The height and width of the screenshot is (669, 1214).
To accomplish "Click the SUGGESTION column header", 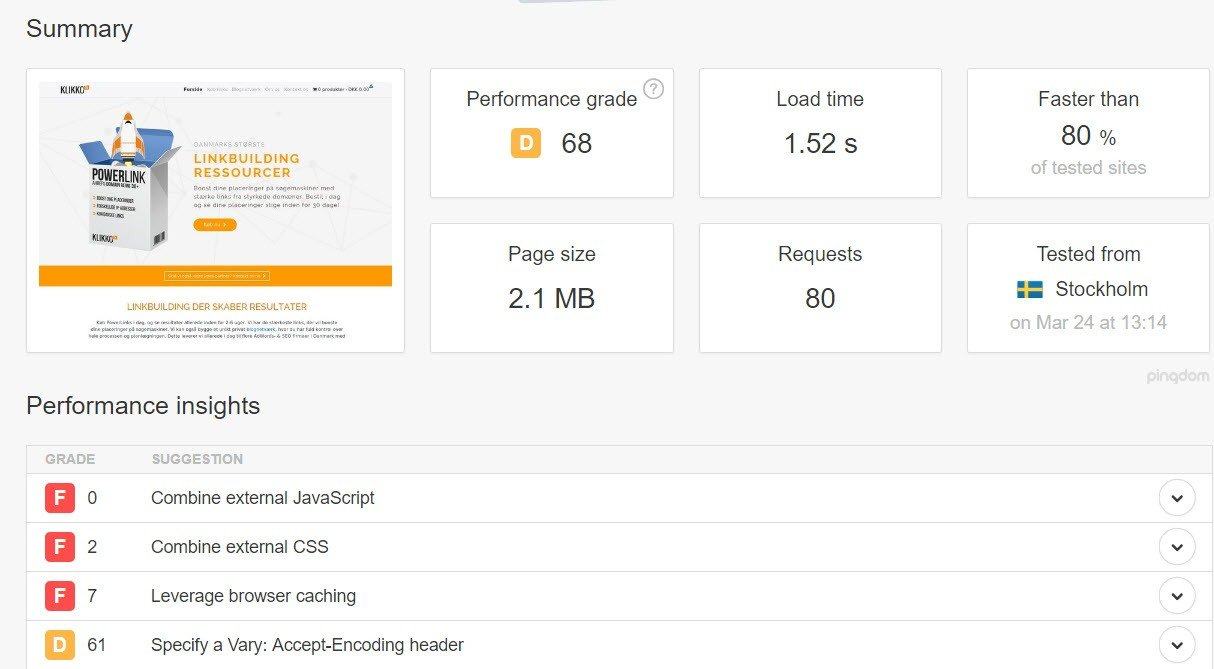I will click(x=197, y=459).
